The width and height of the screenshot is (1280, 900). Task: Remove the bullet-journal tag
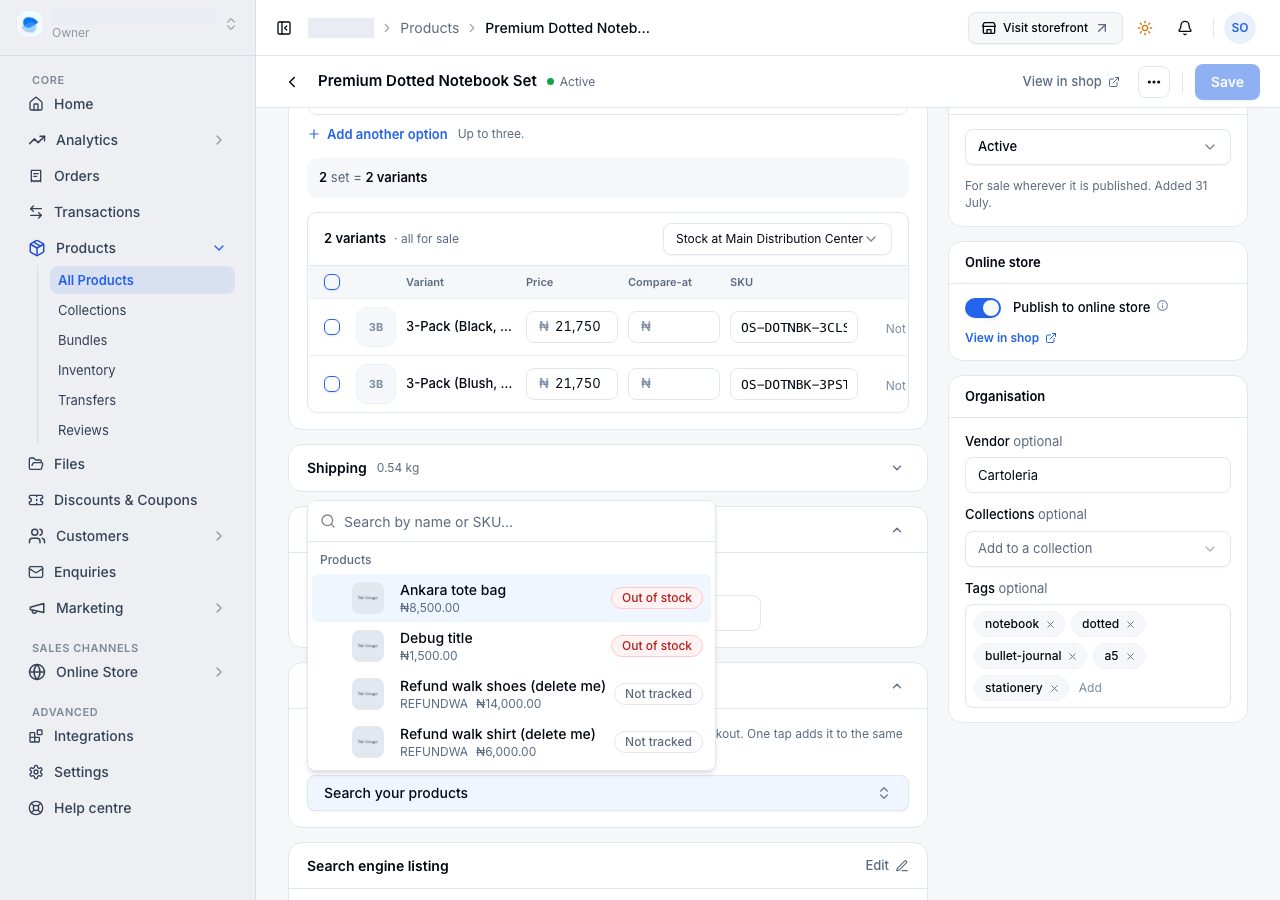(x=1072, y=657)
